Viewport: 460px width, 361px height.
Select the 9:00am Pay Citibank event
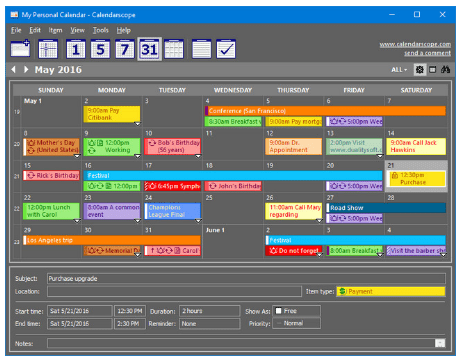112,114
